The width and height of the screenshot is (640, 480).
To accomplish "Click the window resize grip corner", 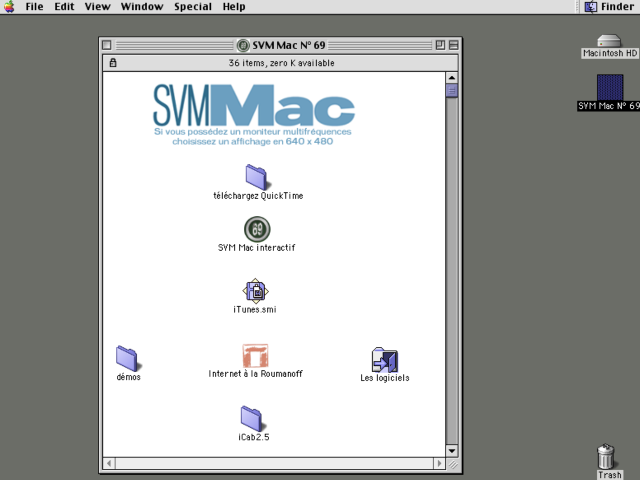I will point(452,464).
